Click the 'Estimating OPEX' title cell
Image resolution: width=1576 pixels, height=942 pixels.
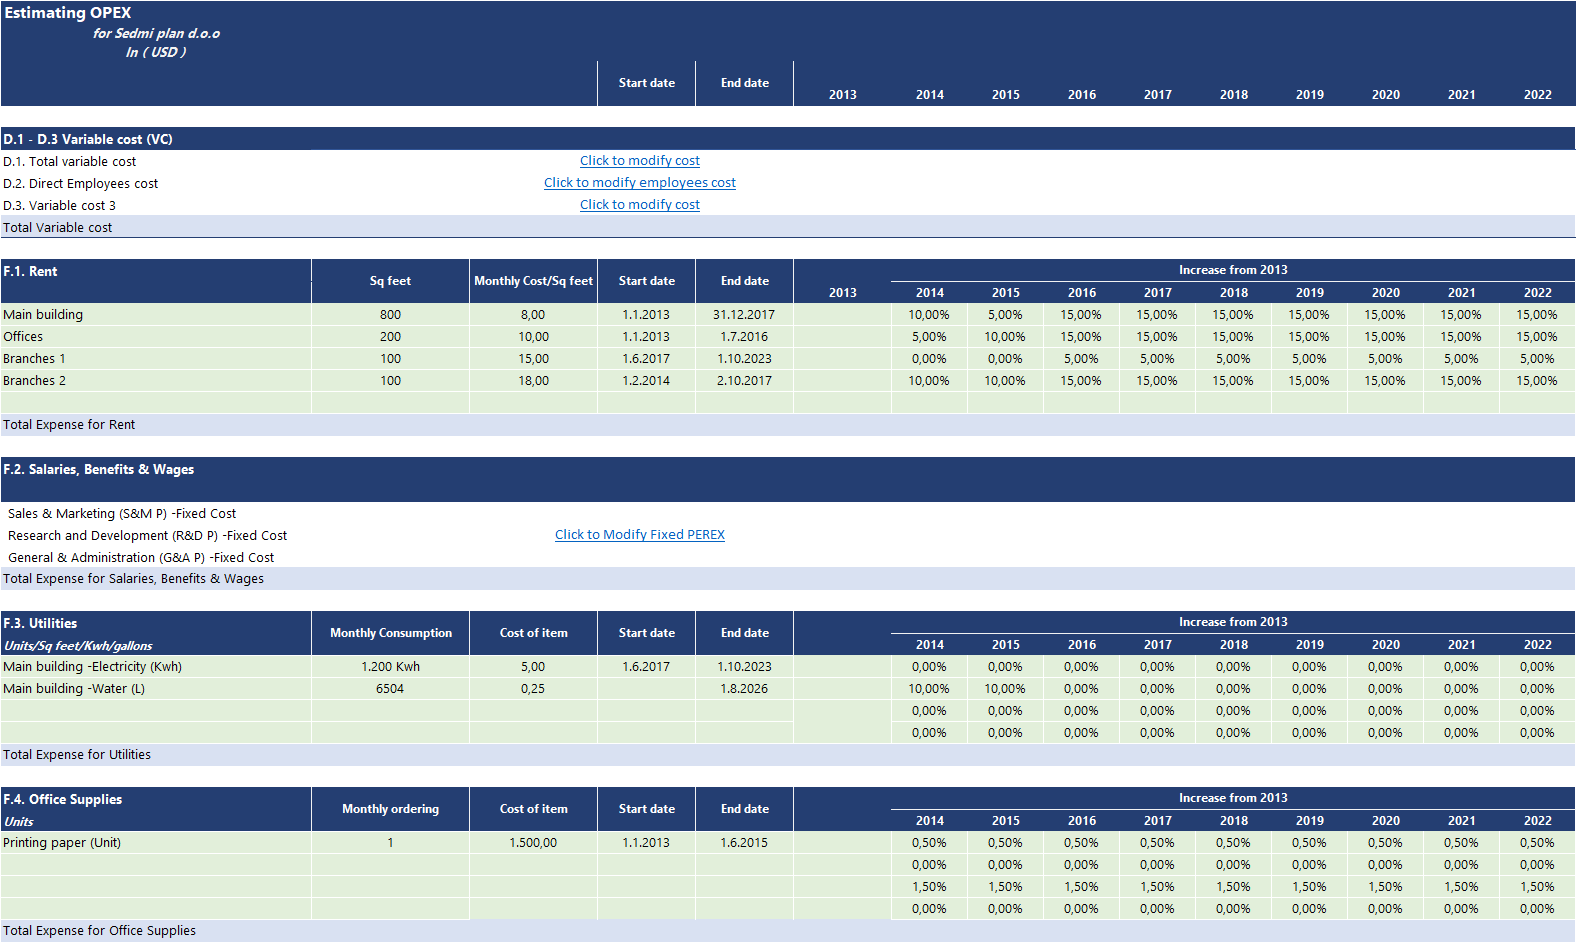tap(68, 13)
